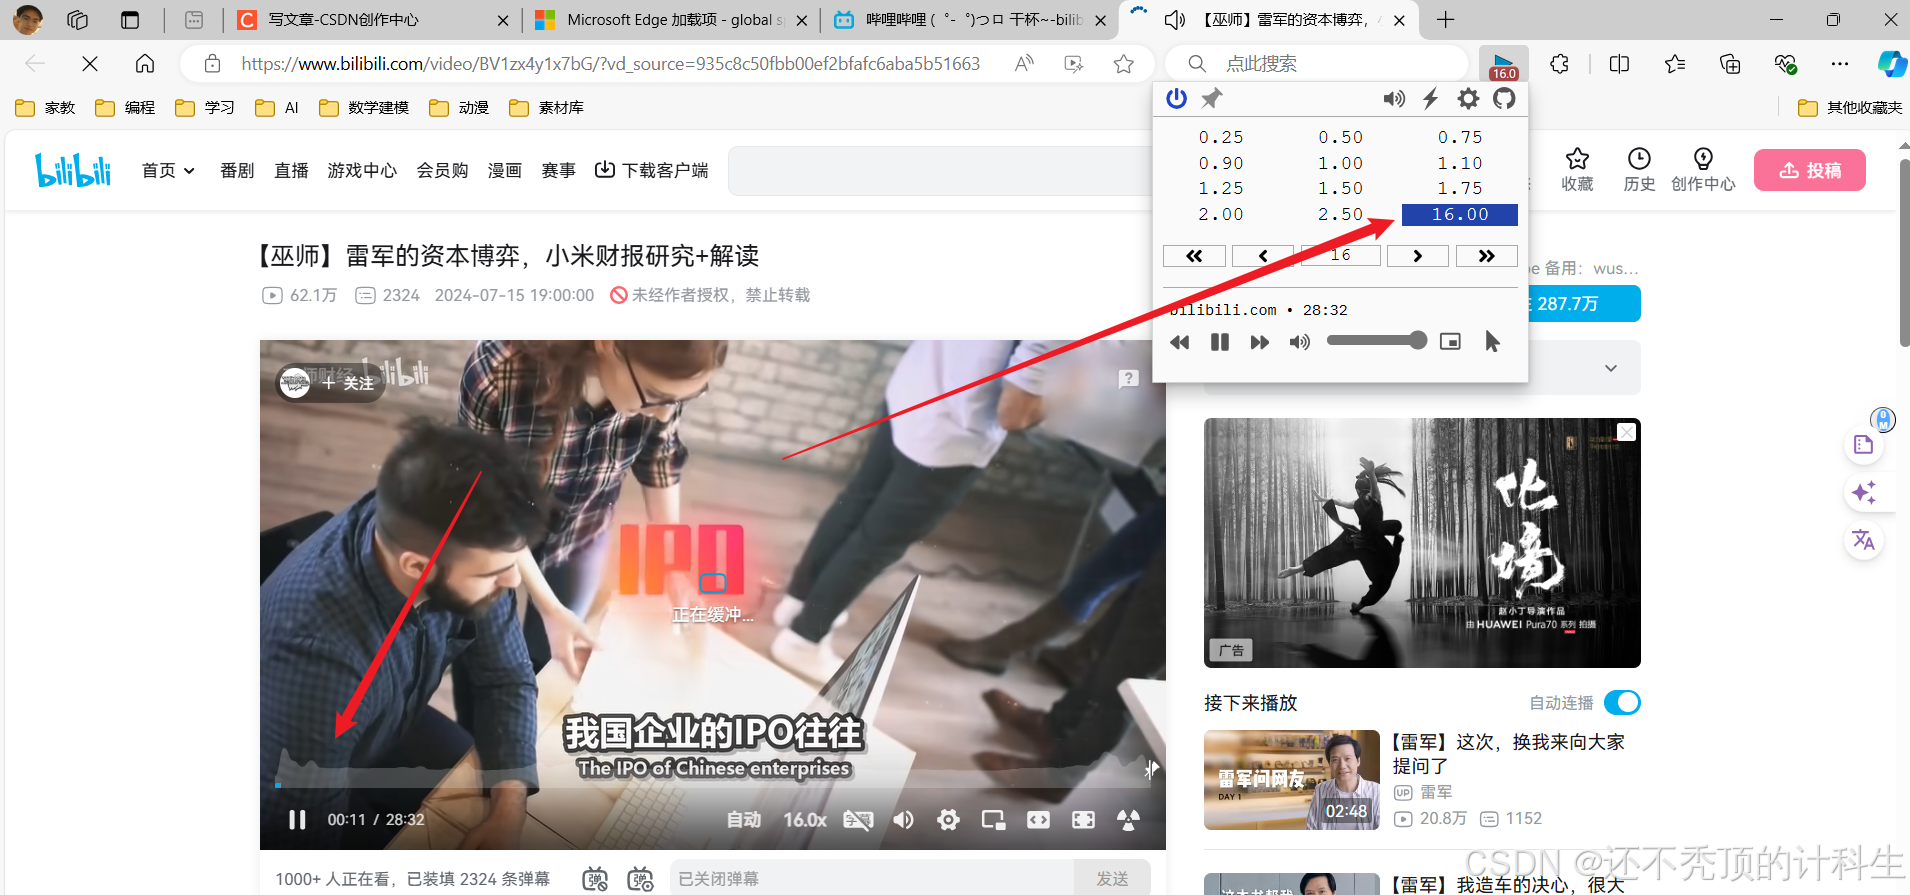Select the 0.50 playback speed preset
This screenshot has width=1910, height=895.
tap(1340, 137)
